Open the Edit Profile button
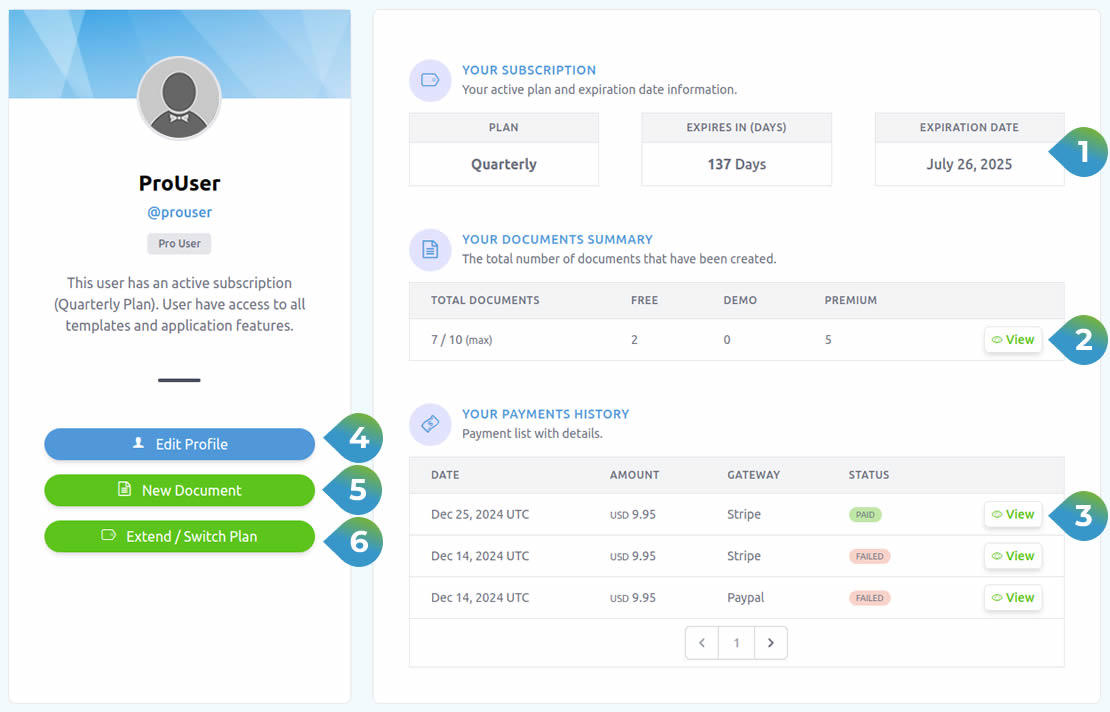The image size is (1110, 712). click(180, 444)
